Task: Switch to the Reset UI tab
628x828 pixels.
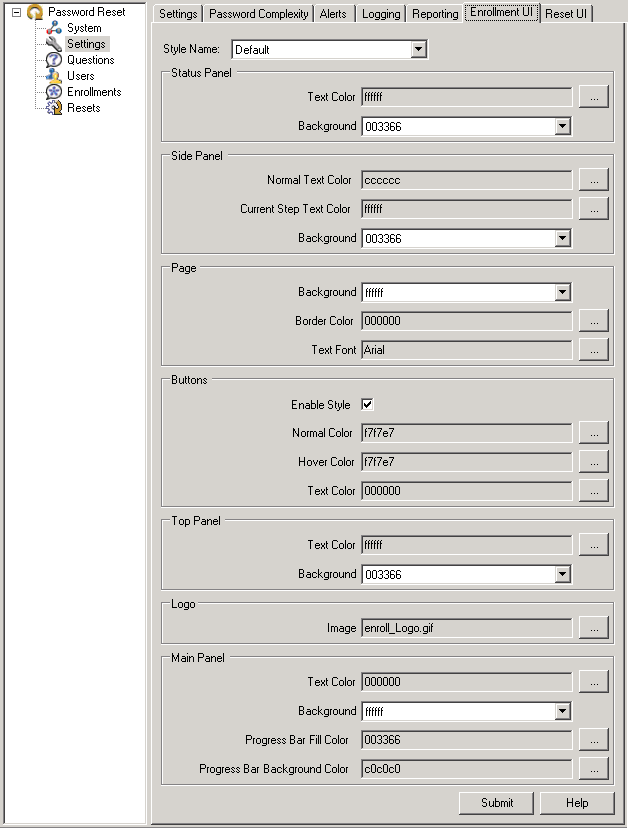Action: pyautogui.click(x=566, y=14)
